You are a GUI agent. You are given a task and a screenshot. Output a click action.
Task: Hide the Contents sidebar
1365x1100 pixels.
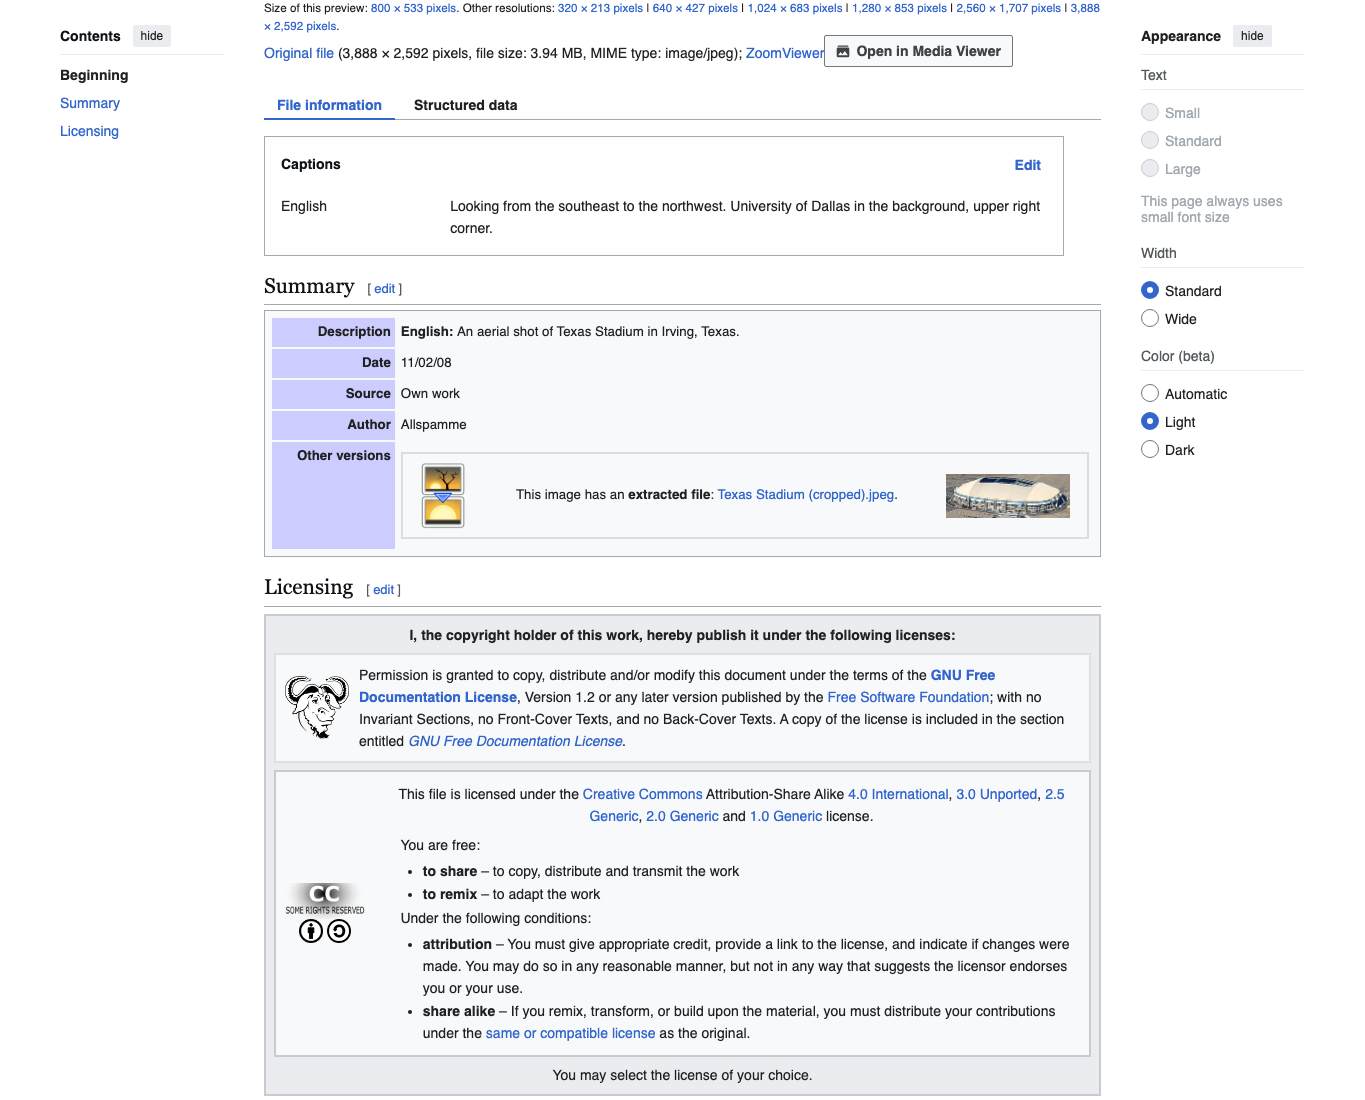point(152,36)
